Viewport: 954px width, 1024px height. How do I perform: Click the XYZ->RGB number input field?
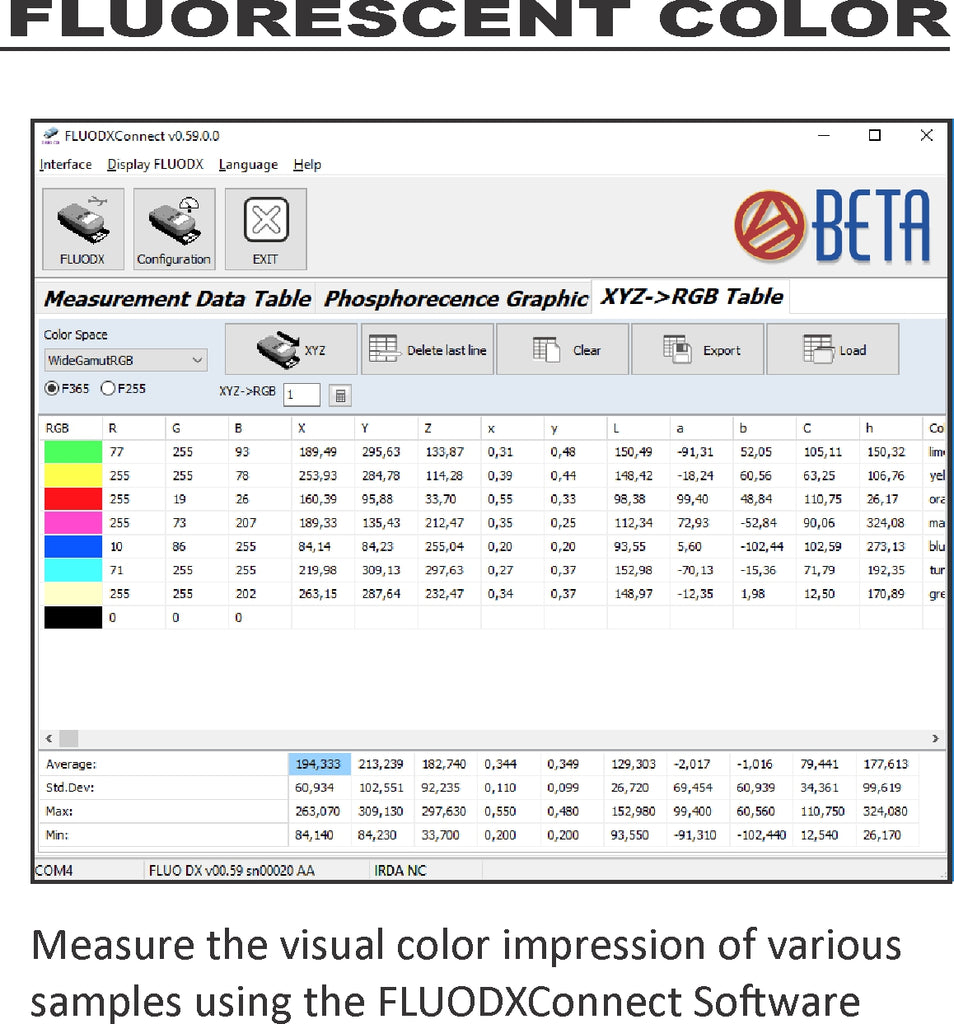click(x=301, y=395)
